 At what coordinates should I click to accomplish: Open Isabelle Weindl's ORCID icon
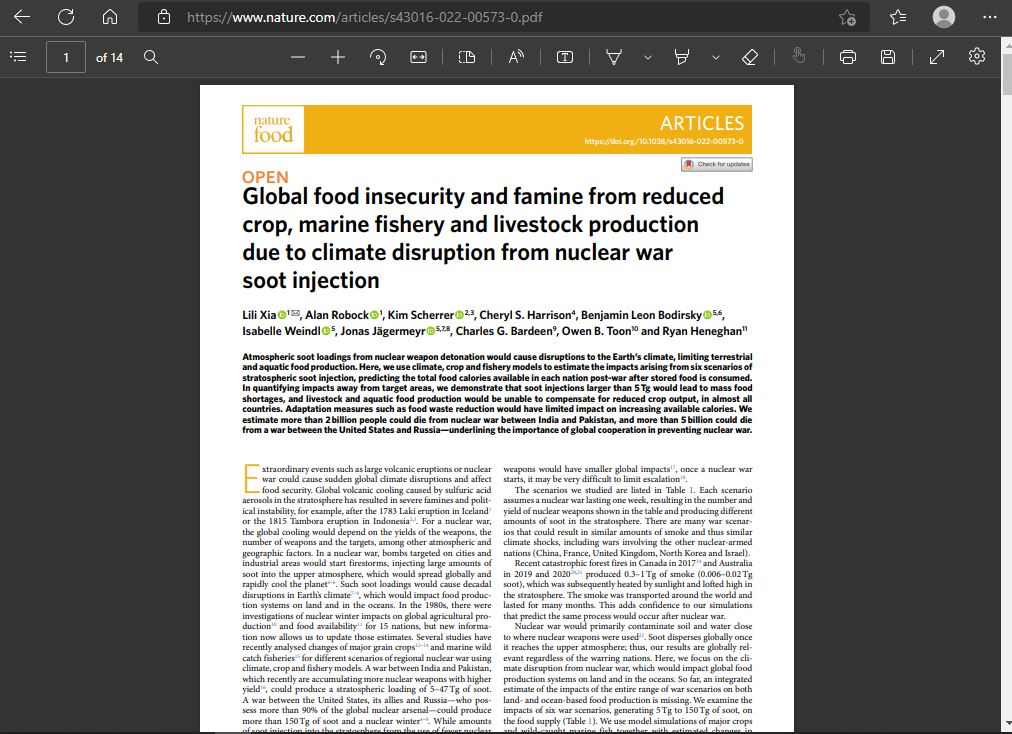pos(326,331)
